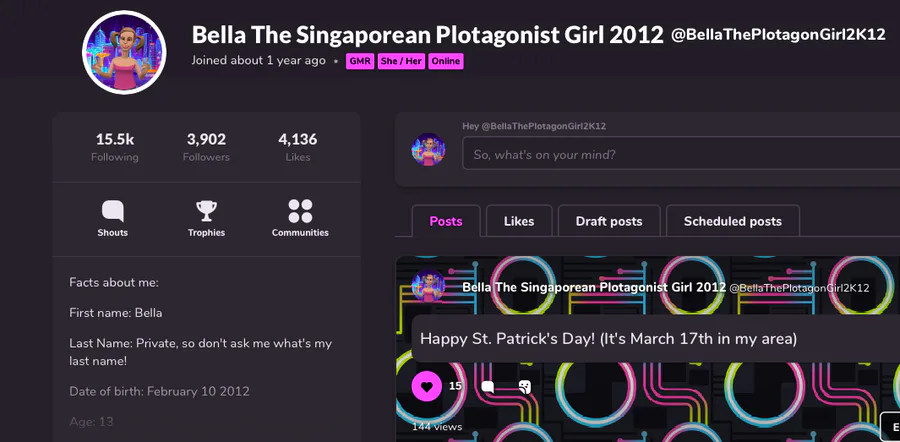900x442 pixels.
Task: Click the Online status badge
Action: coord(445,61)
